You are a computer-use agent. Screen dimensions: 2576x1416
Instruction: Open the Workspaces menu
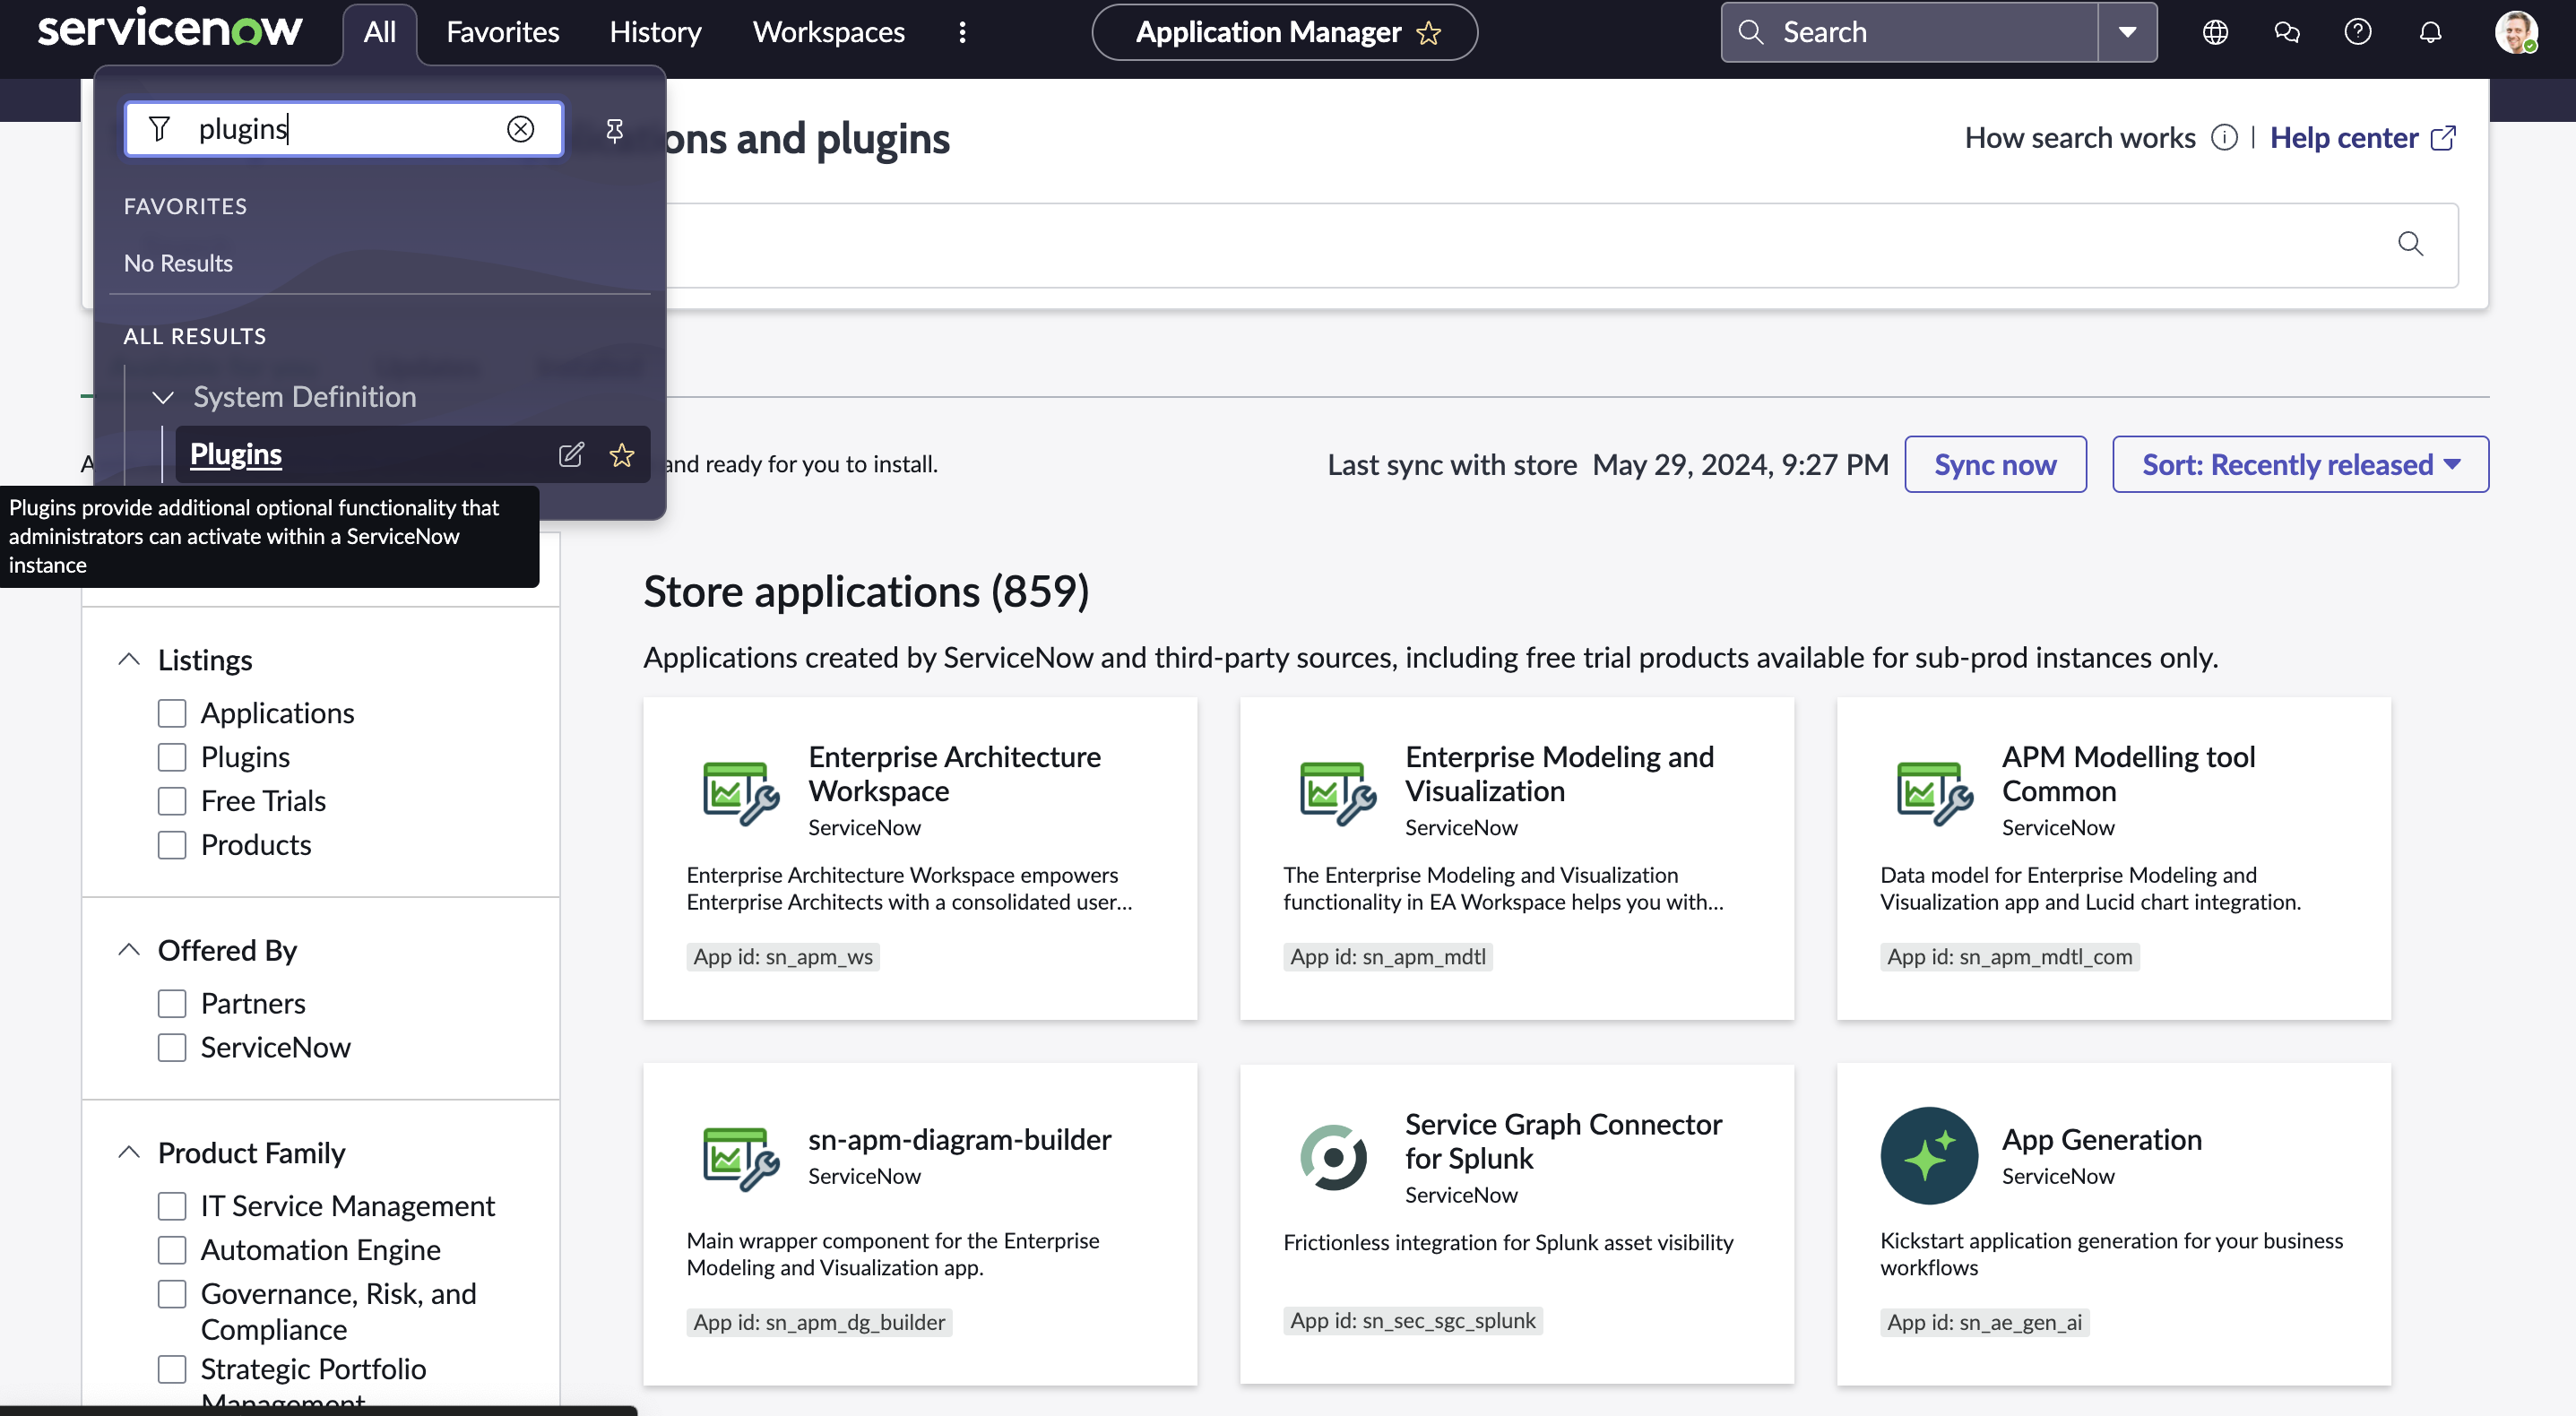828,31
